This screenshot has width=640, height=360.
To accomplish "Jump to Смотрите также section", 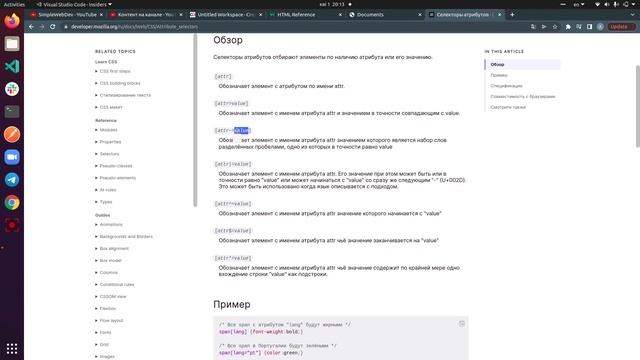I will pos(508,107).
